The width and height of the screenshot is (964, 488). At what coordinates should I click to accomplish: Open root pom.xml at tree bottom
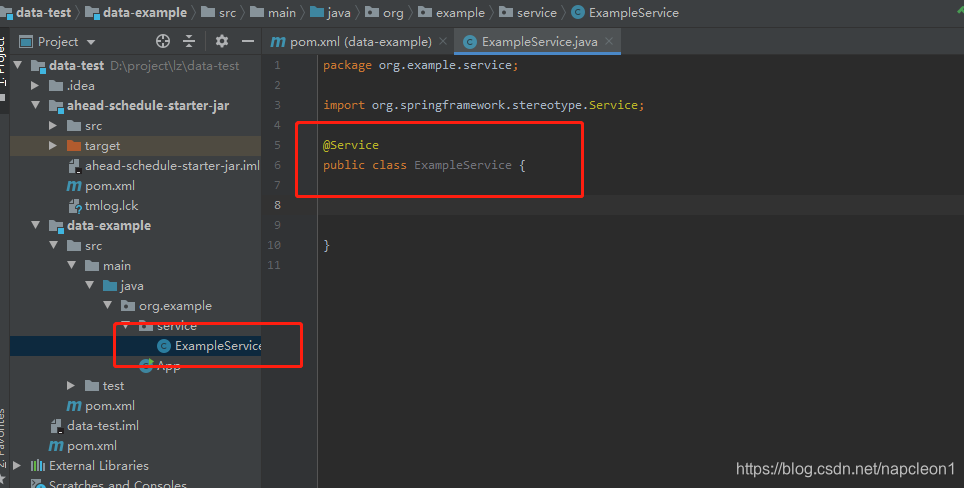[x=83, y=446]
